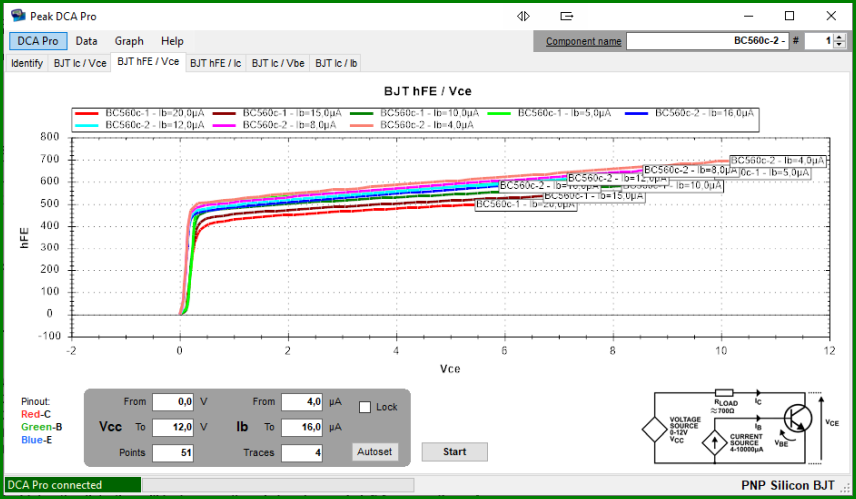Image resolution: width=856 pixels, height=499 pixels.
Task: Click the Vcc From voltage field
Action: (x=173, y=402)
